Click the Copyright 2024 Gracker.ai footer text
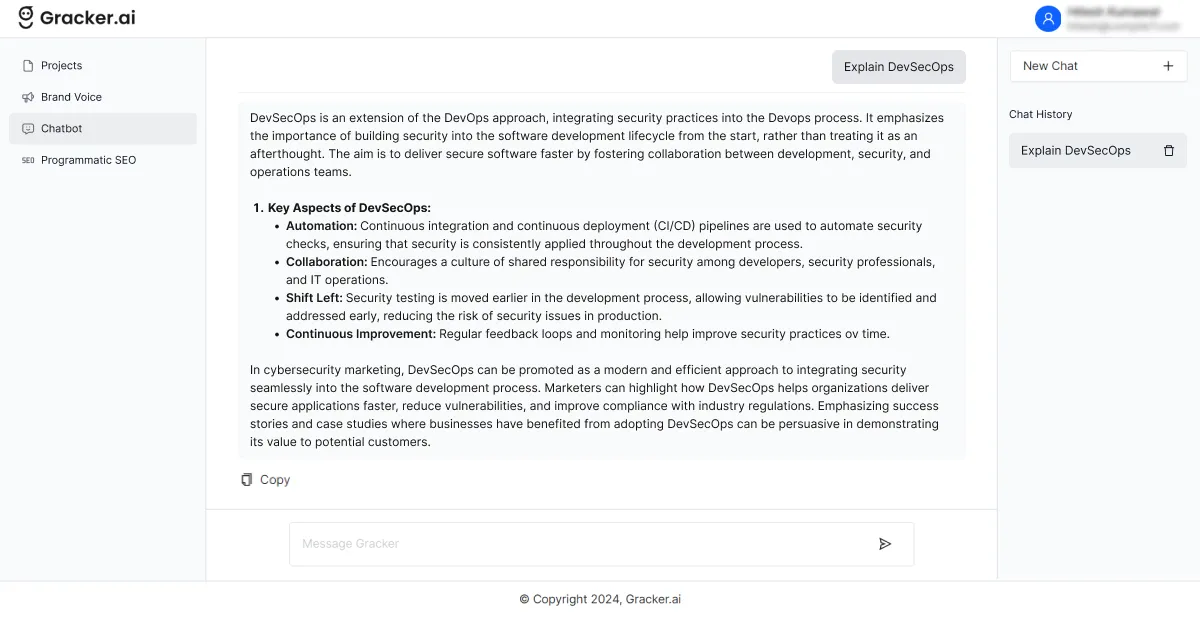 pos(600,599)
